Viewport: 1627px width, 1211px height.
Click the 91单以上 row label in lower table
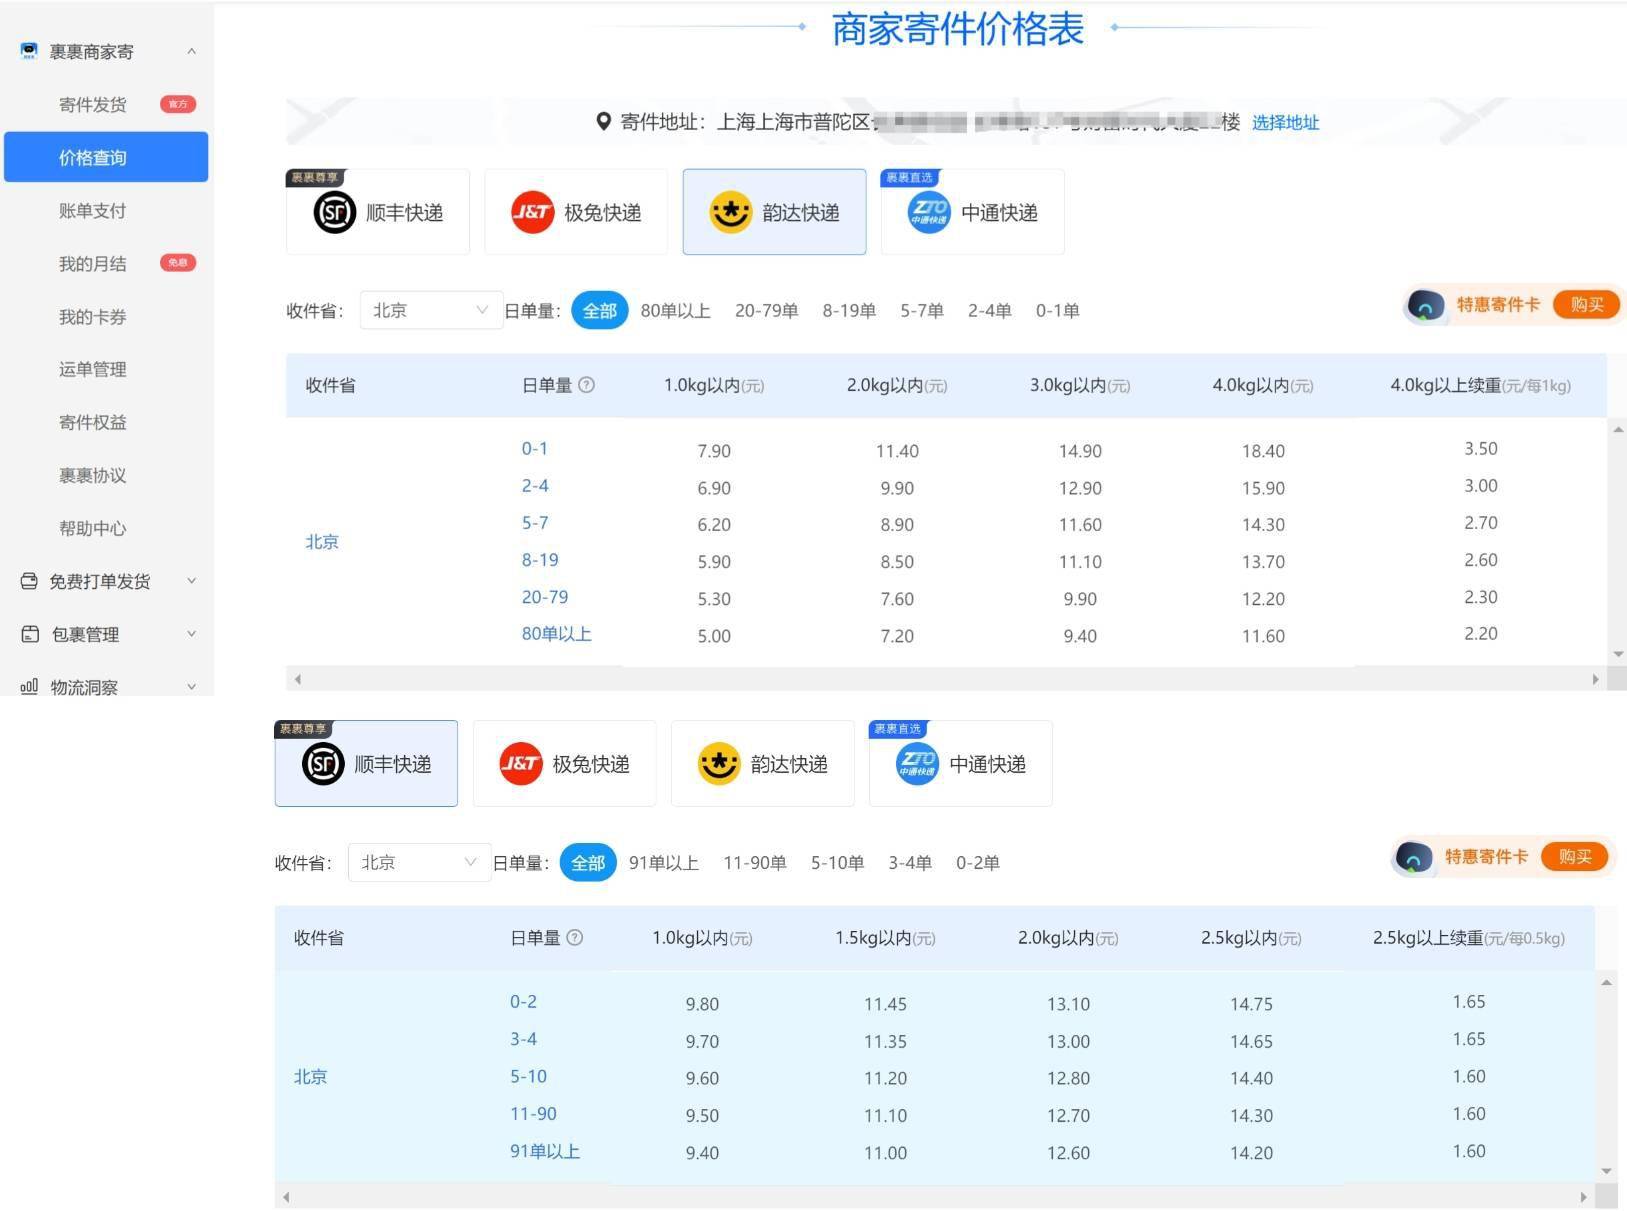click(545, 1151)
